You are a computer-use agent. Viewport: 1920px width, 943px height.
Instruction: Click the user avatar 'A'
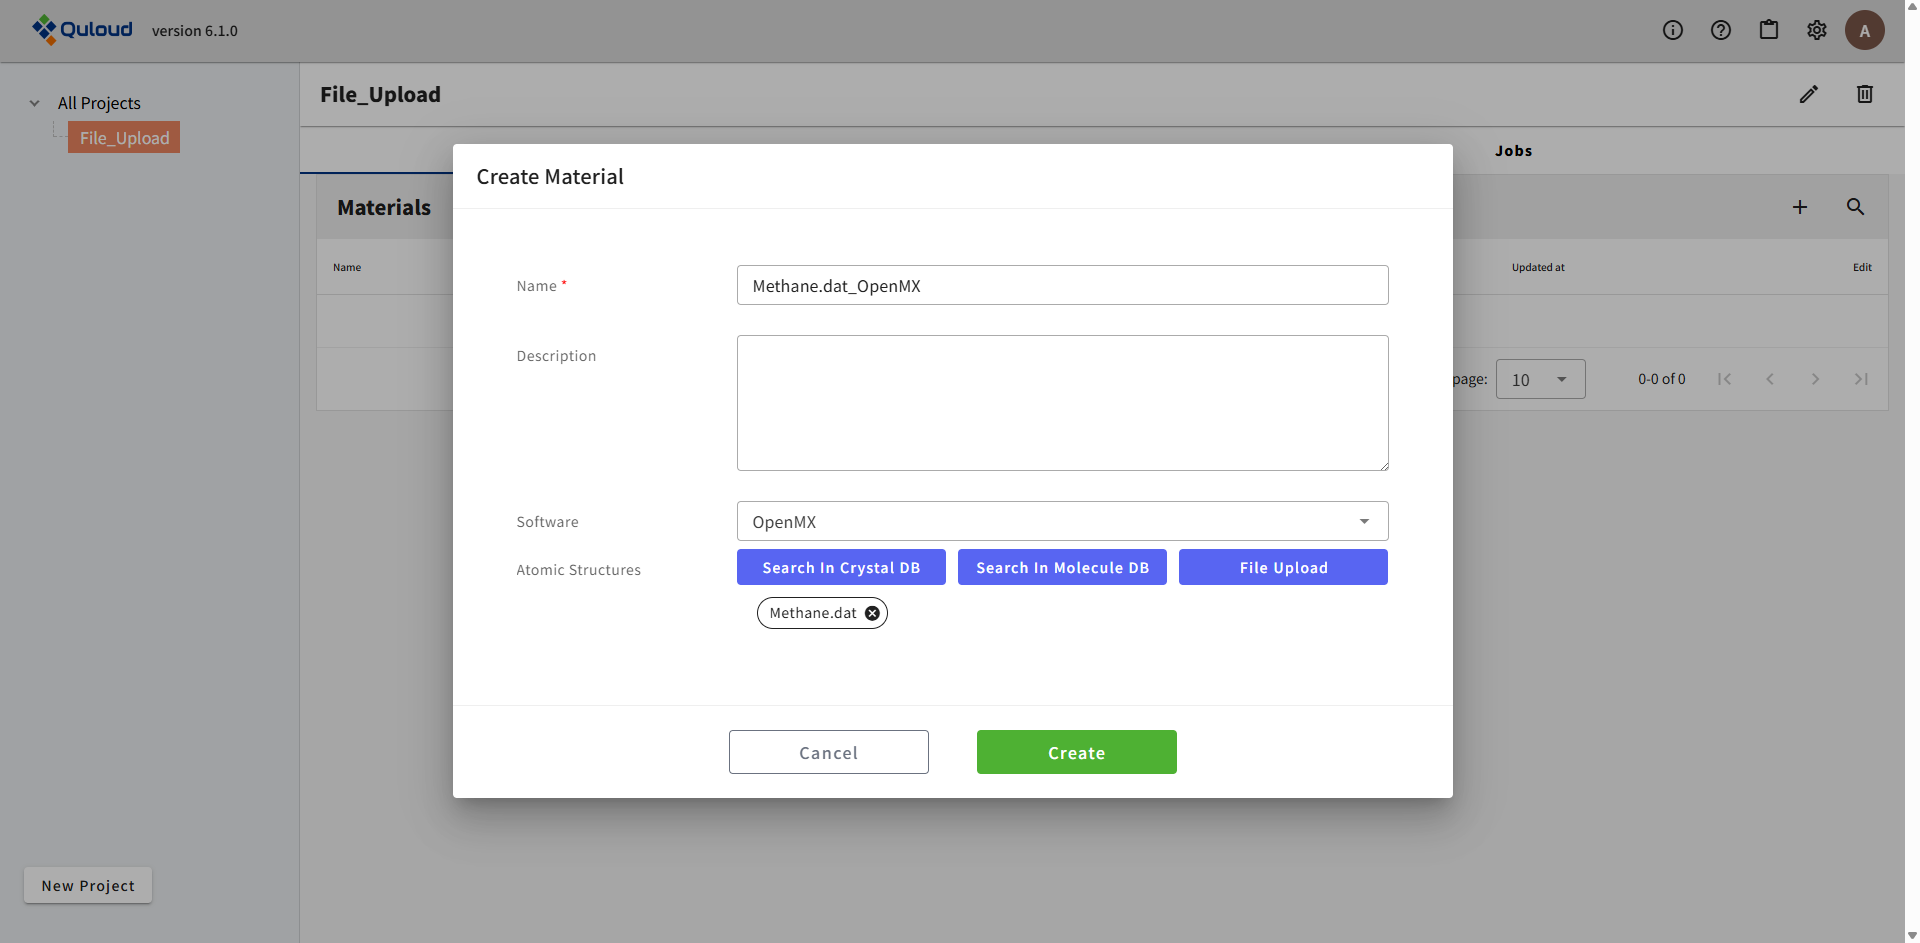pos(1864,30)
